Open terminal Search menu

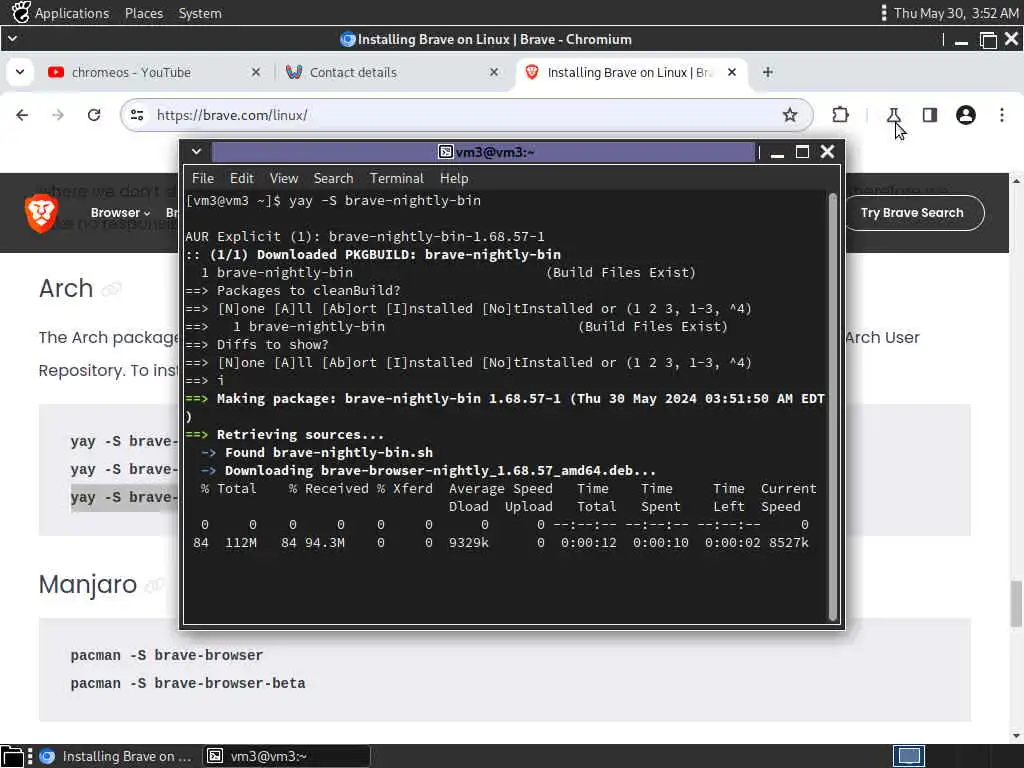point(333,178)
